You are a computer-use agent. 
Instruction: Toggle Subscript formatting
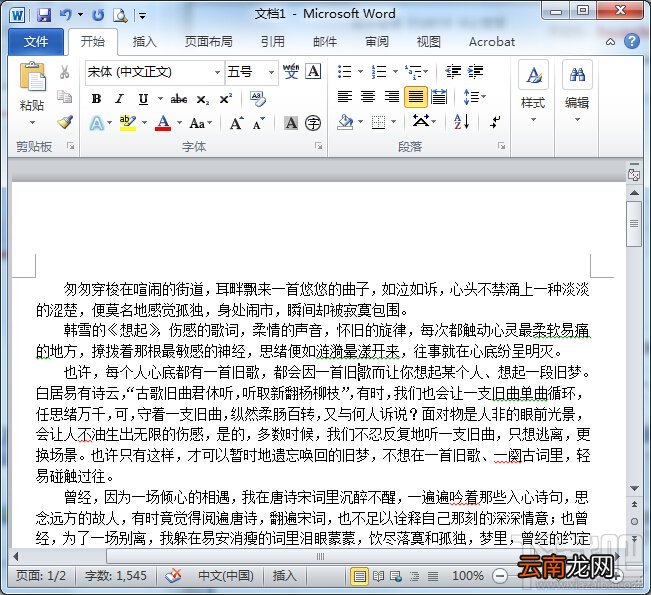203,99
